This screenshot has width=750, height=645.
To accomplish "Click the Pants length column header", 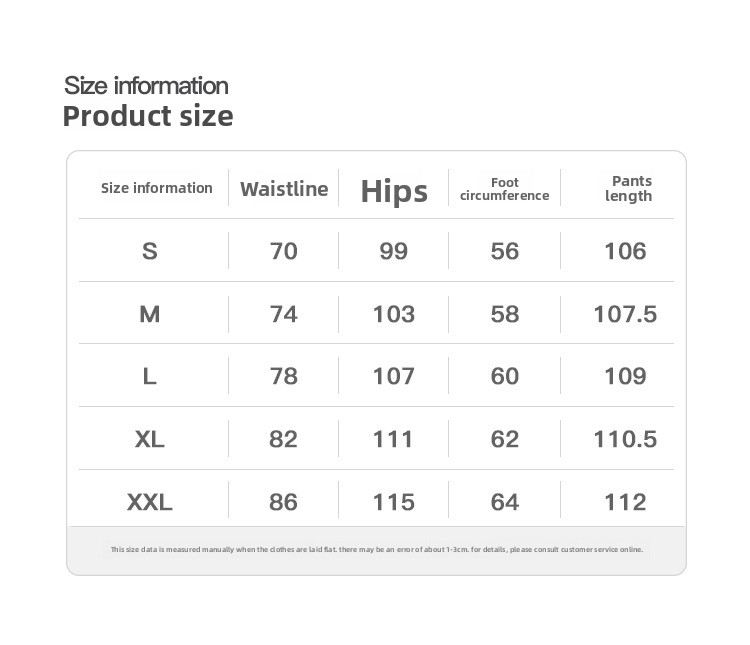I will [629, 188].
